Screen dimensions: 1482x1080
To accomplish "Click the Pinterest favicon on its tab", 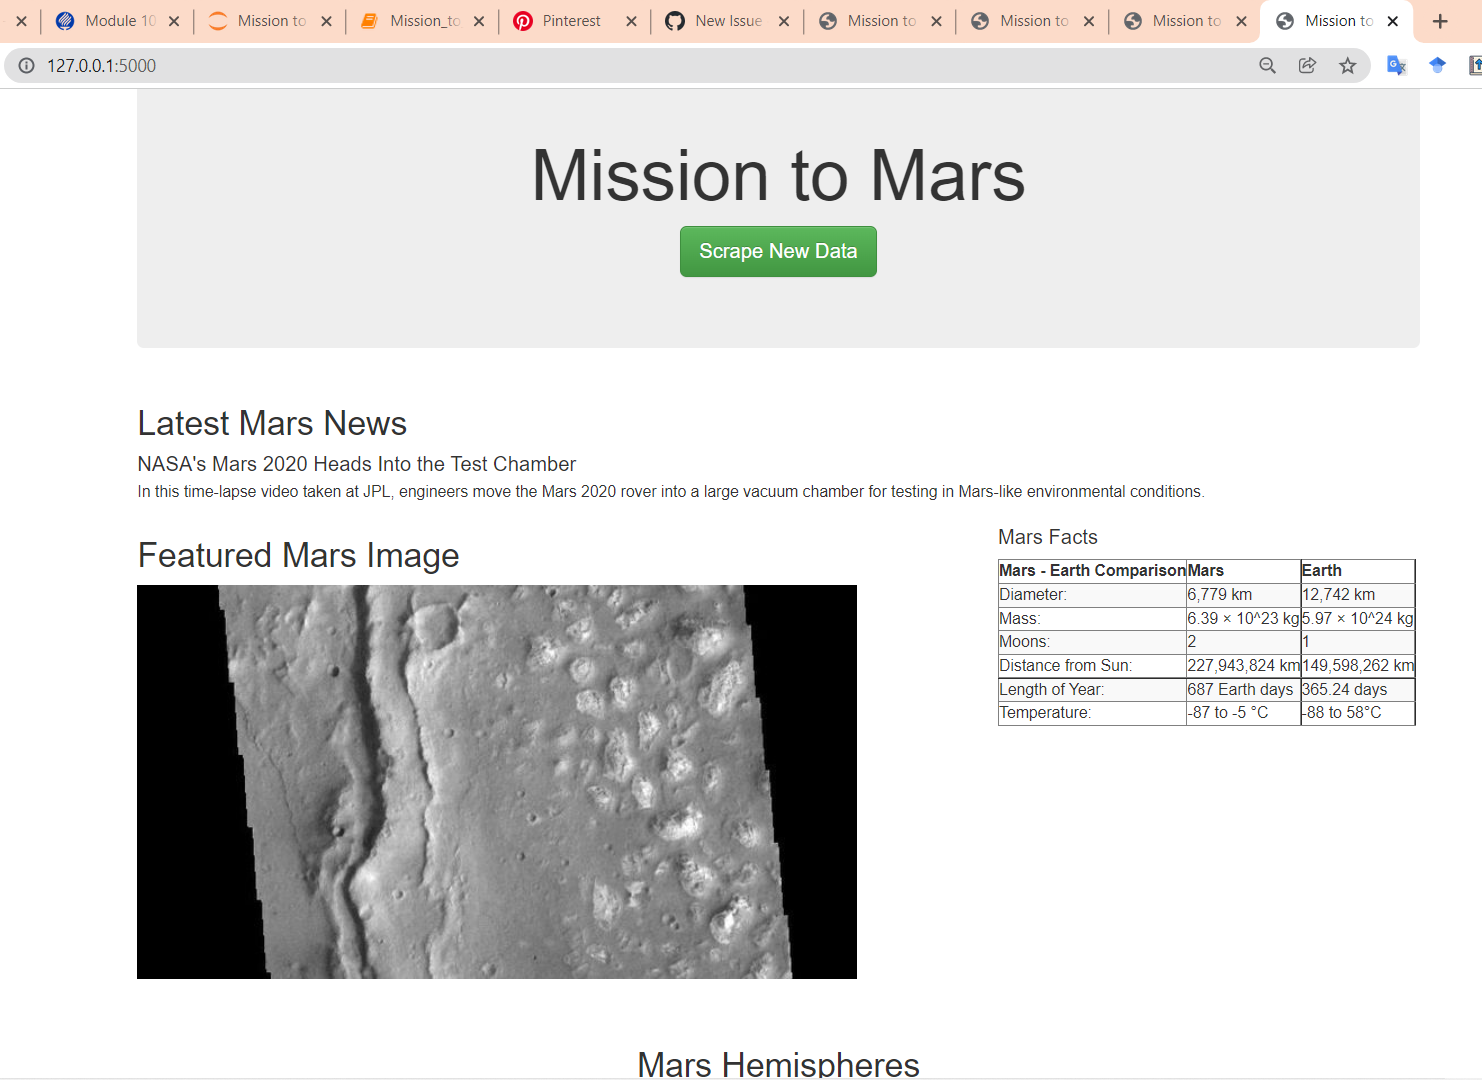I will pyautogui.click(x=523, y=21).
